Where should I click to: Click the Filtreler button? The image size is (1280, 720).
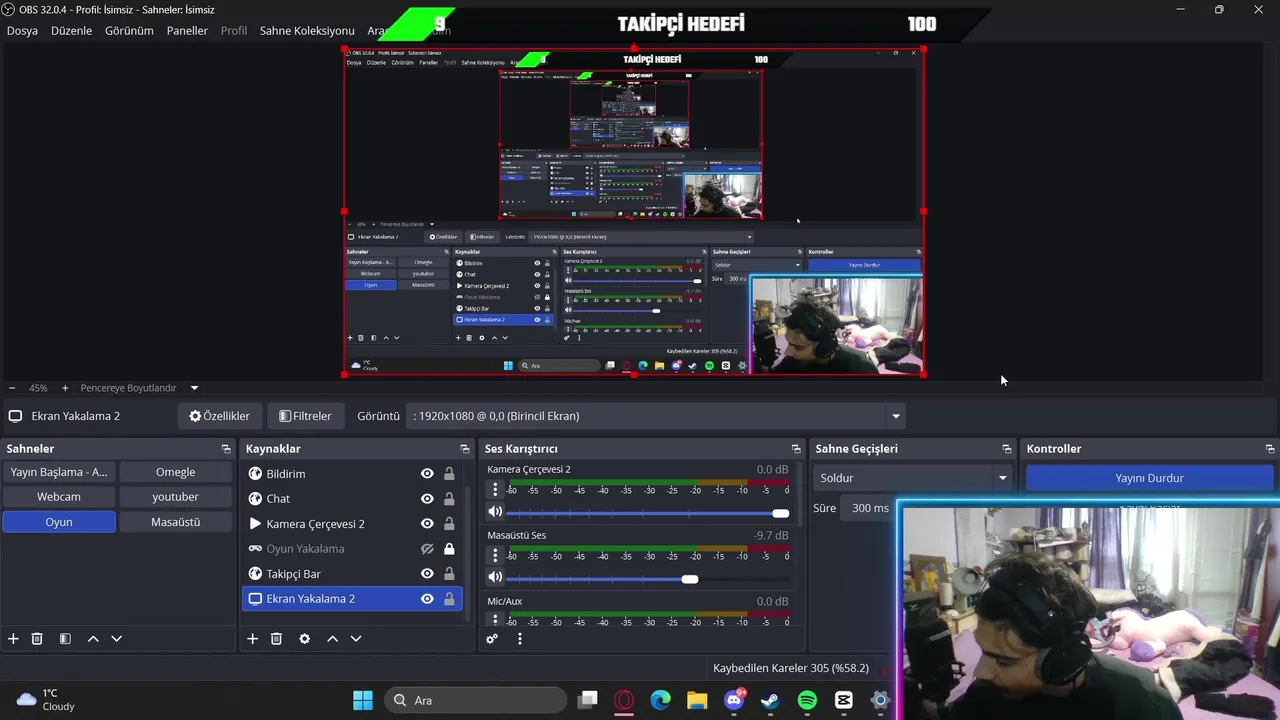(x=305, y=416)
